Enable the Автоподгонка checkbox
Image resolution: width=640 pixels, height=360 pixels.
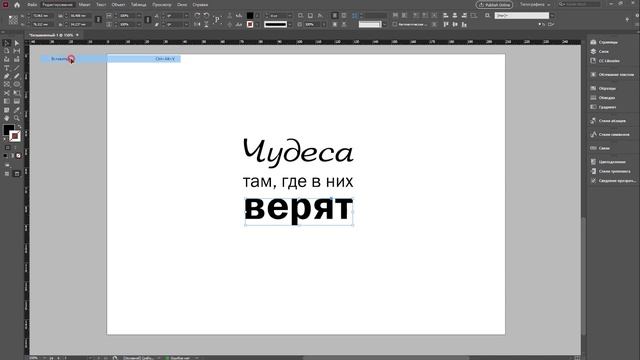pyautogui.click(x=395, y=24)
